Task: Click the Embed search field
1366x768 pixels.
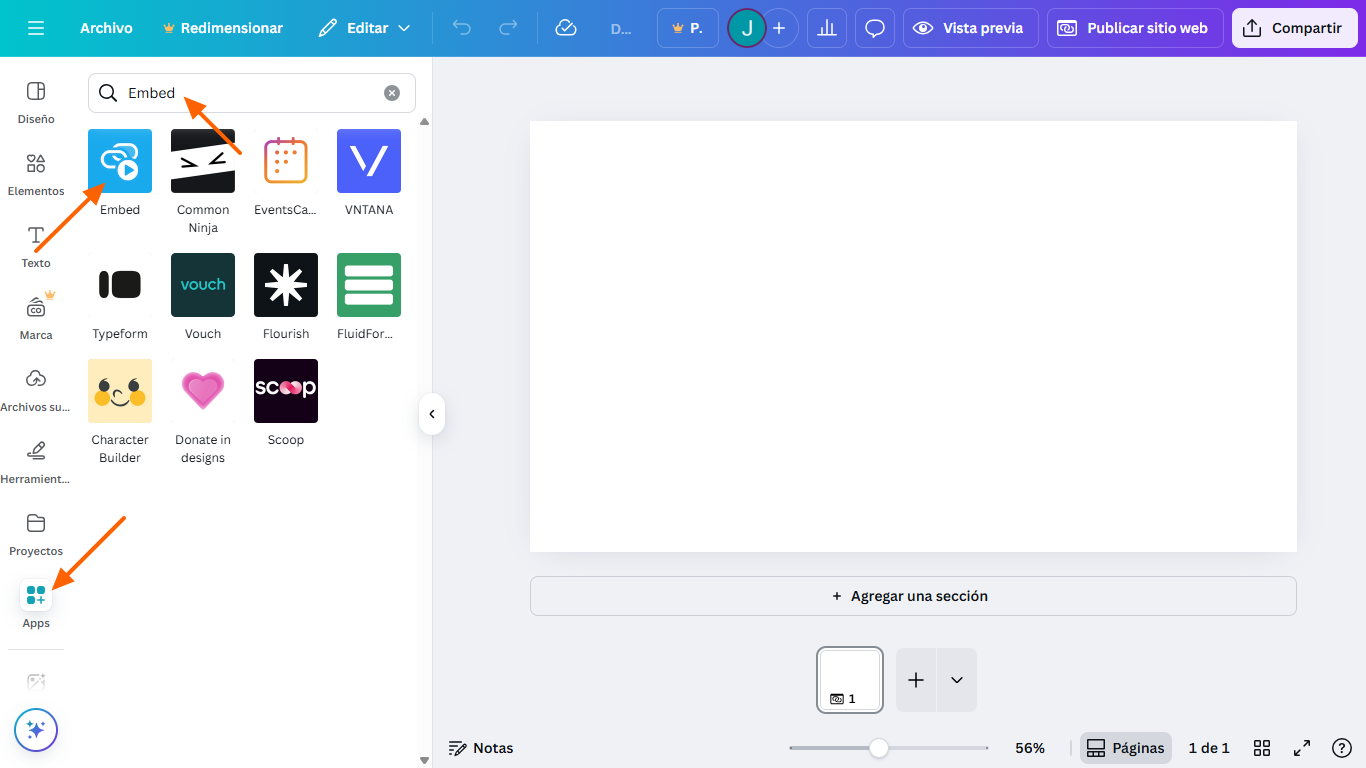Action: pyautogui.click(x=252, y=93)
